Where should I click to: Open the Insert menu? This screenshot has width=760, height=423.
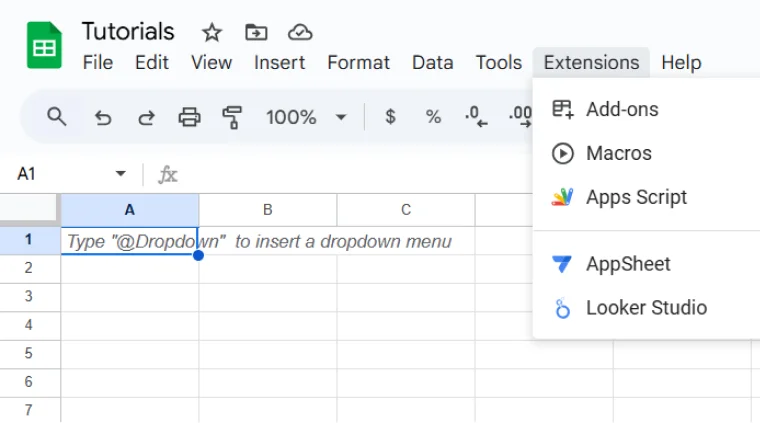point(279,63)
